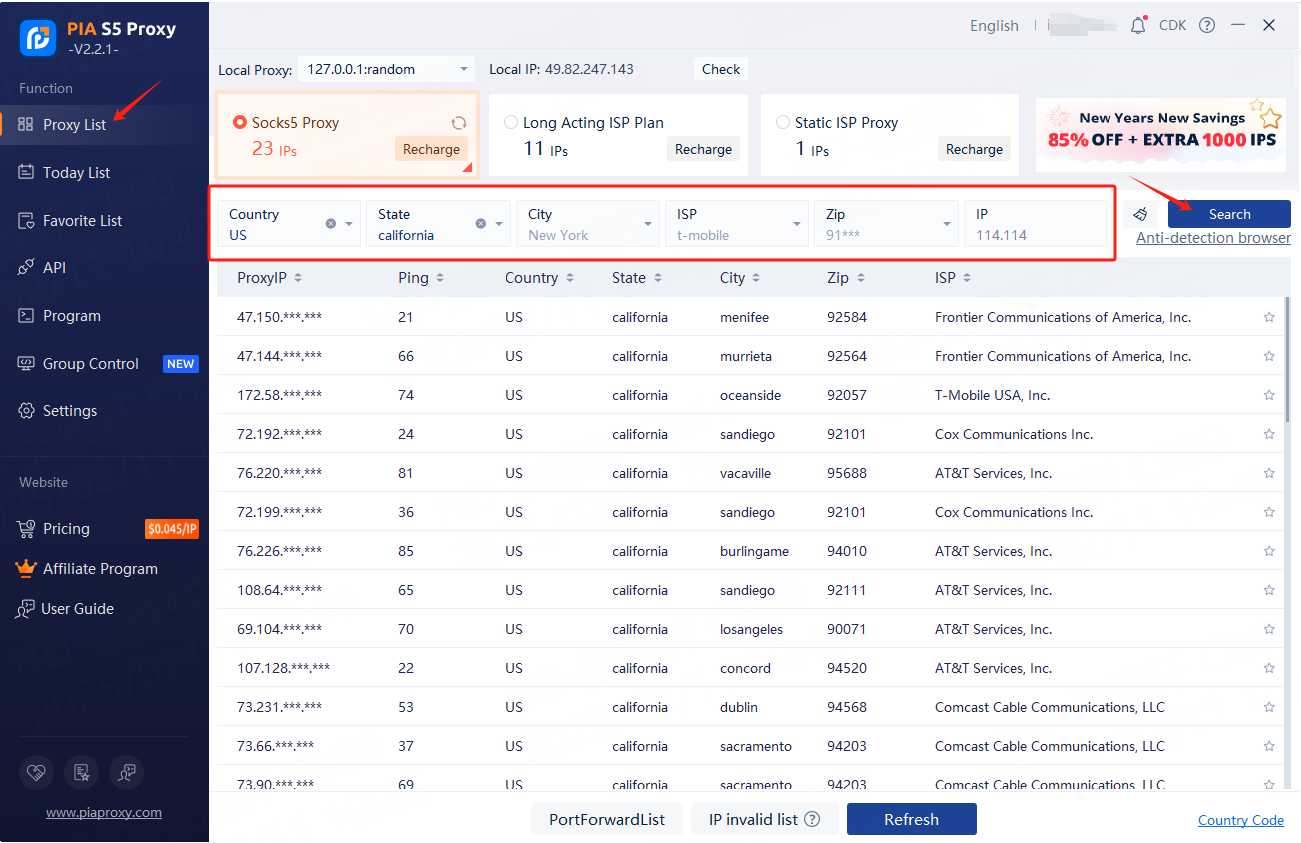The height and width of the screenshot is (843, 1301).
Task: Clear the Country filter with x icon
Action: coord(331,224)
